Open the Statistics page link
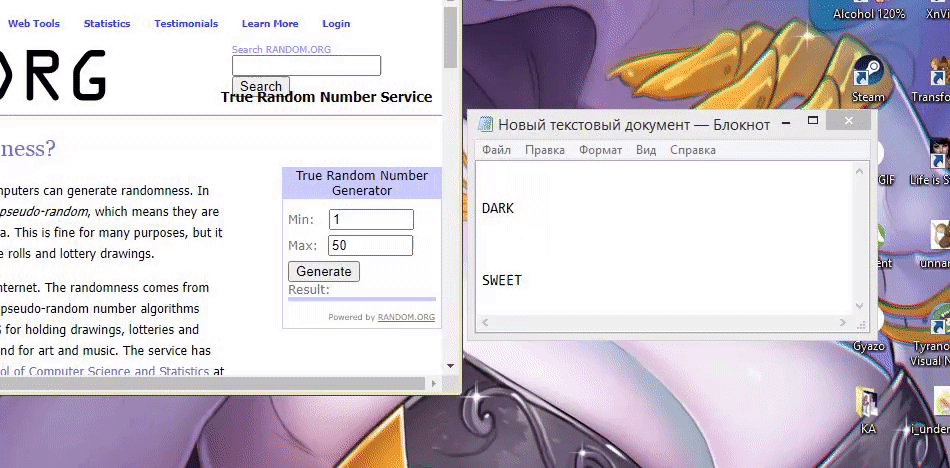This screenshot has width=950, height=468. click(107, 24)
